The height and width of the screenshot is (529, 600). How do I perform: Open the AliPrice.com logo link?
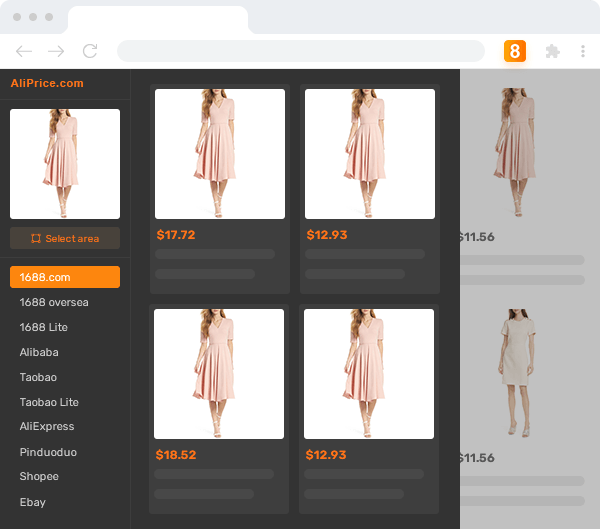pyautogui.click(x=47, y=84)
